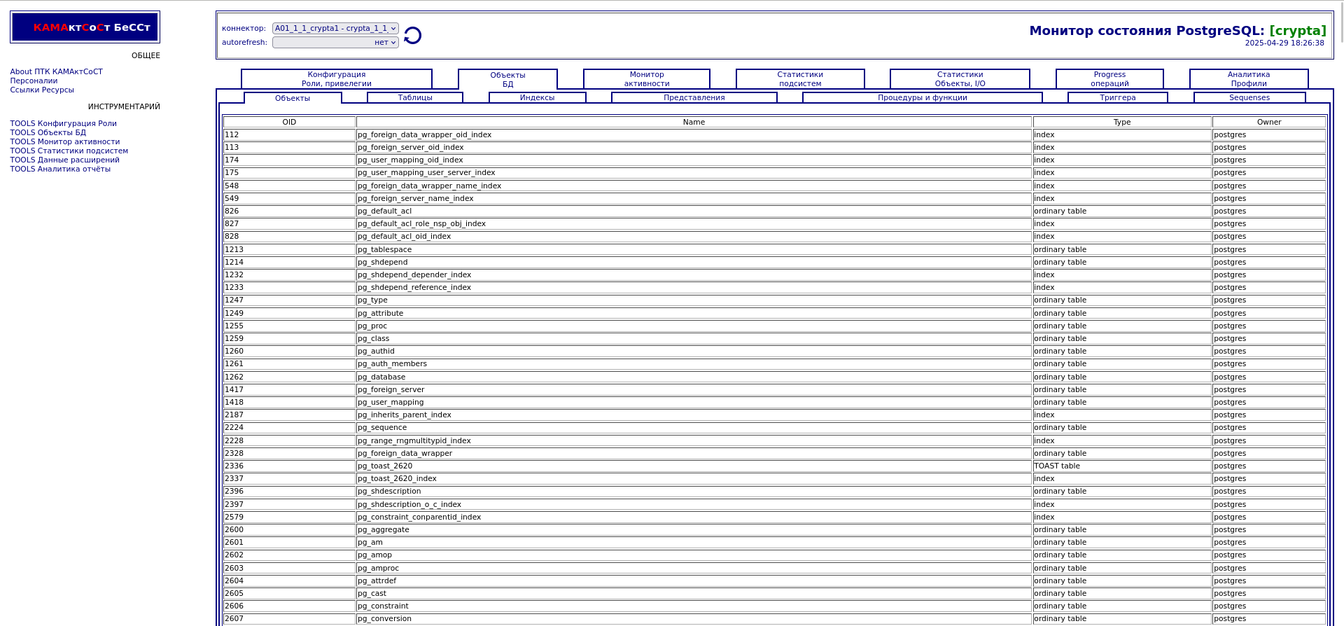This screenshot has height=626, width=1344.
Task: Select the Статистики подсистем tab
Action: pyautogui.click(x=800, y=79)
